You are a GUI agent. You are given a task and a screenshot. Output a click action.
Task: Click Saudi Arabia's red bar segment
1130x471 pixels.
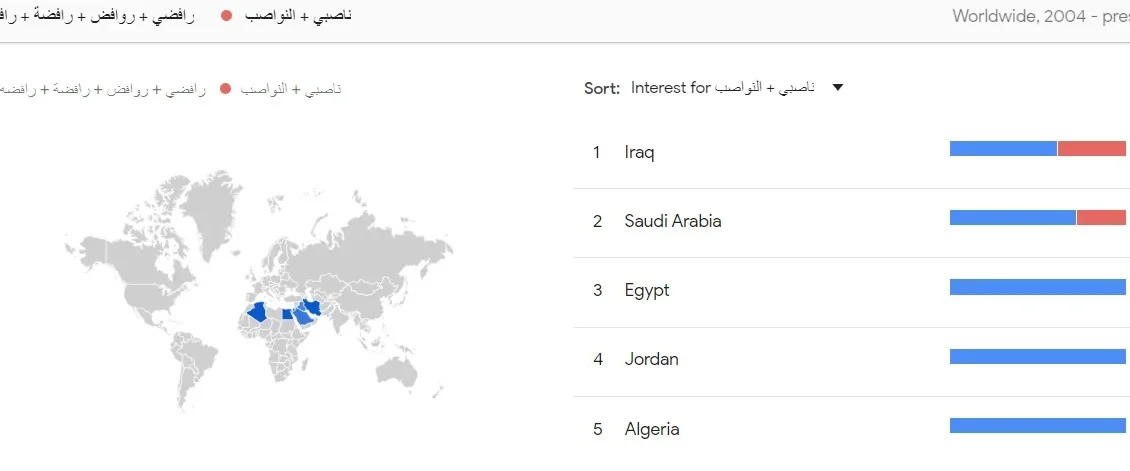[x=1101, y=218]
